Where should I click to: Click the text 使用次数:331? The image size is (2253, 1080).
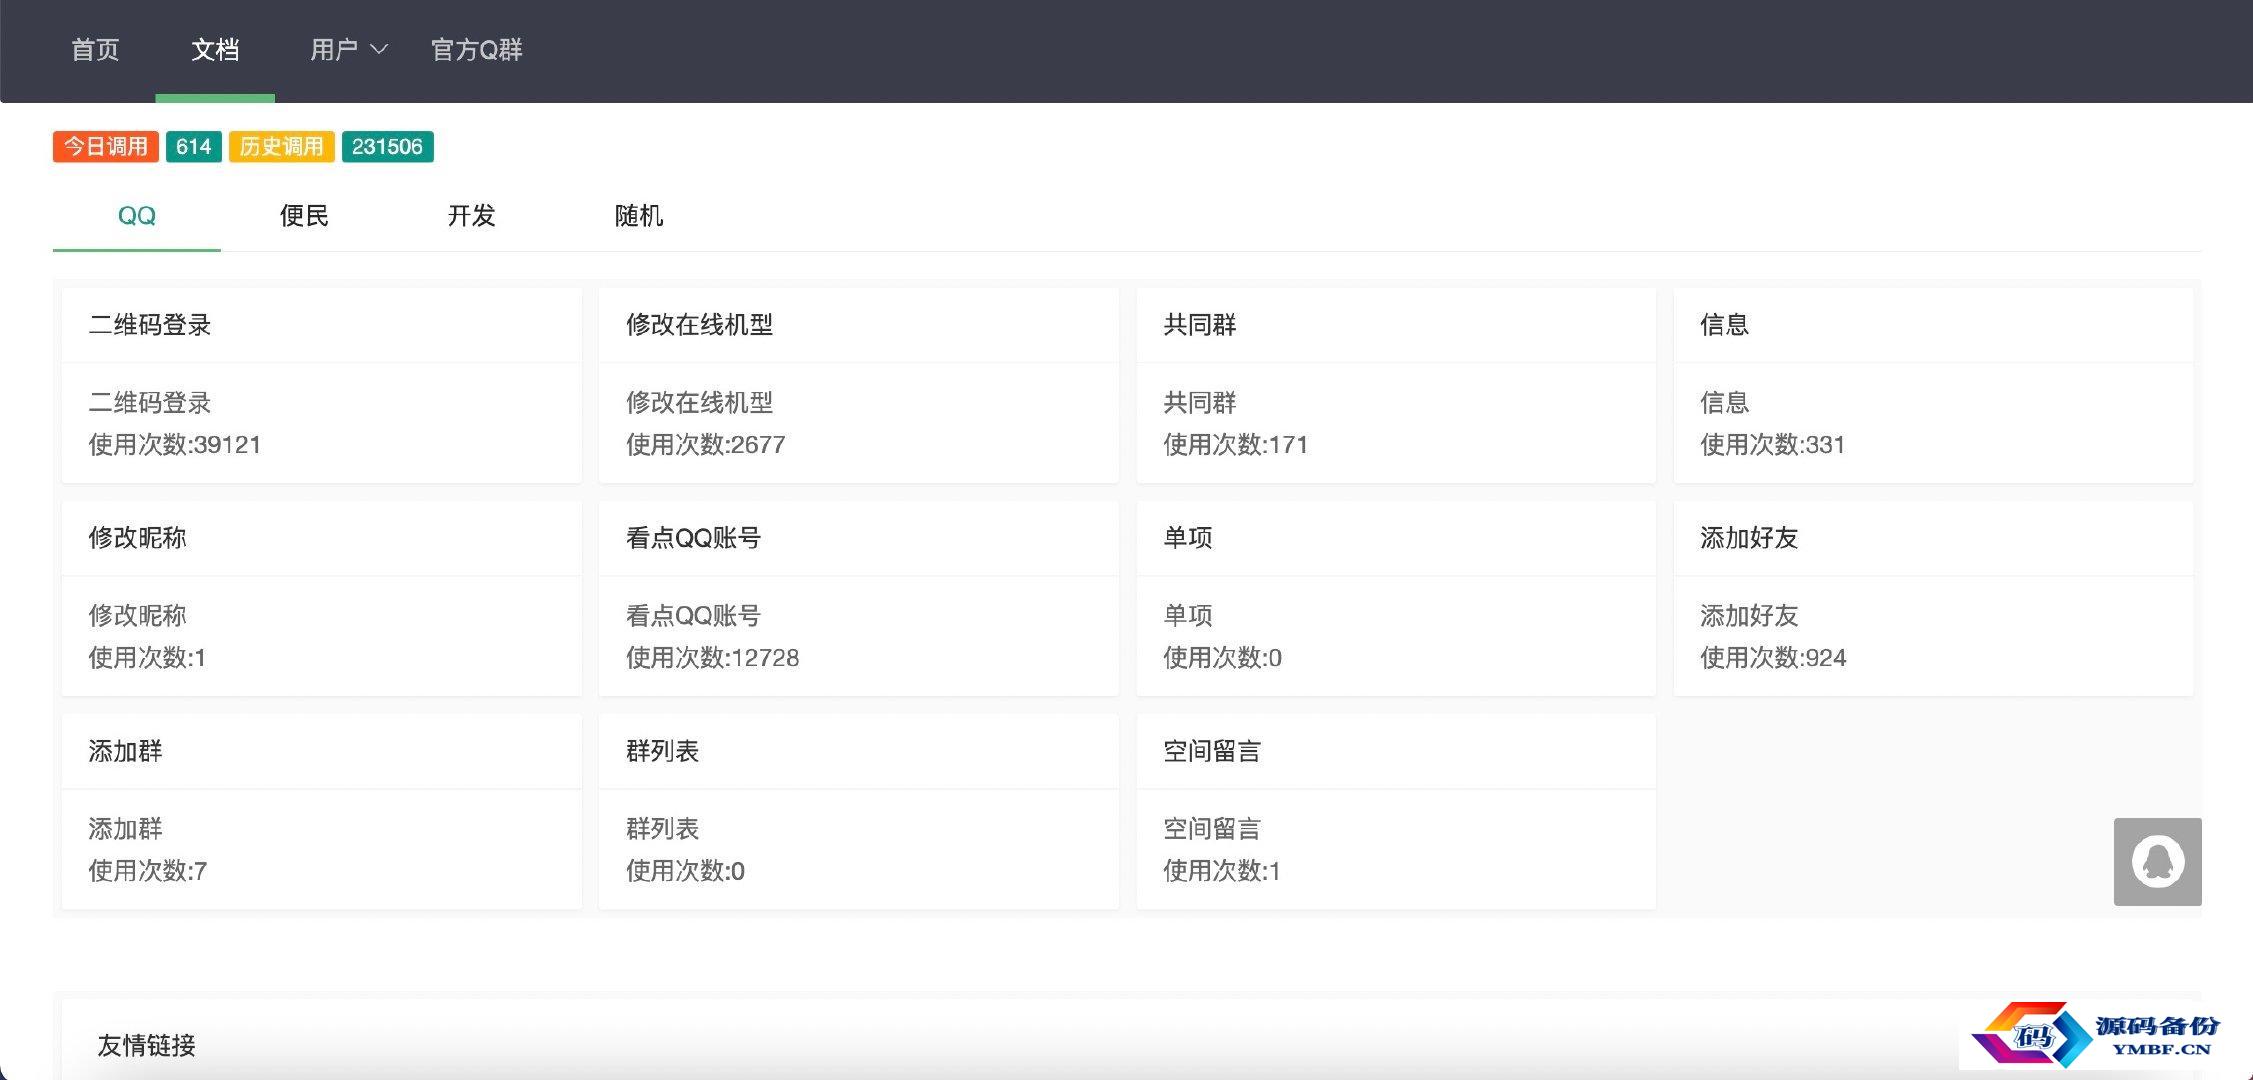pos(1773,445)
